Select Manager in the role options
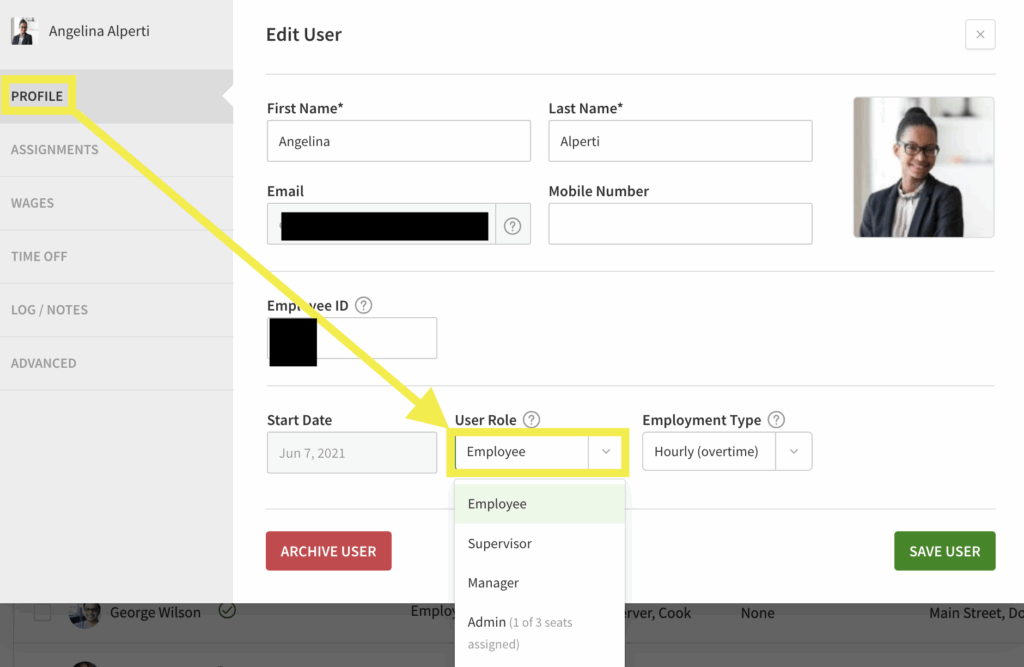This screenshot has height=667, width=1024. (494, 583)
